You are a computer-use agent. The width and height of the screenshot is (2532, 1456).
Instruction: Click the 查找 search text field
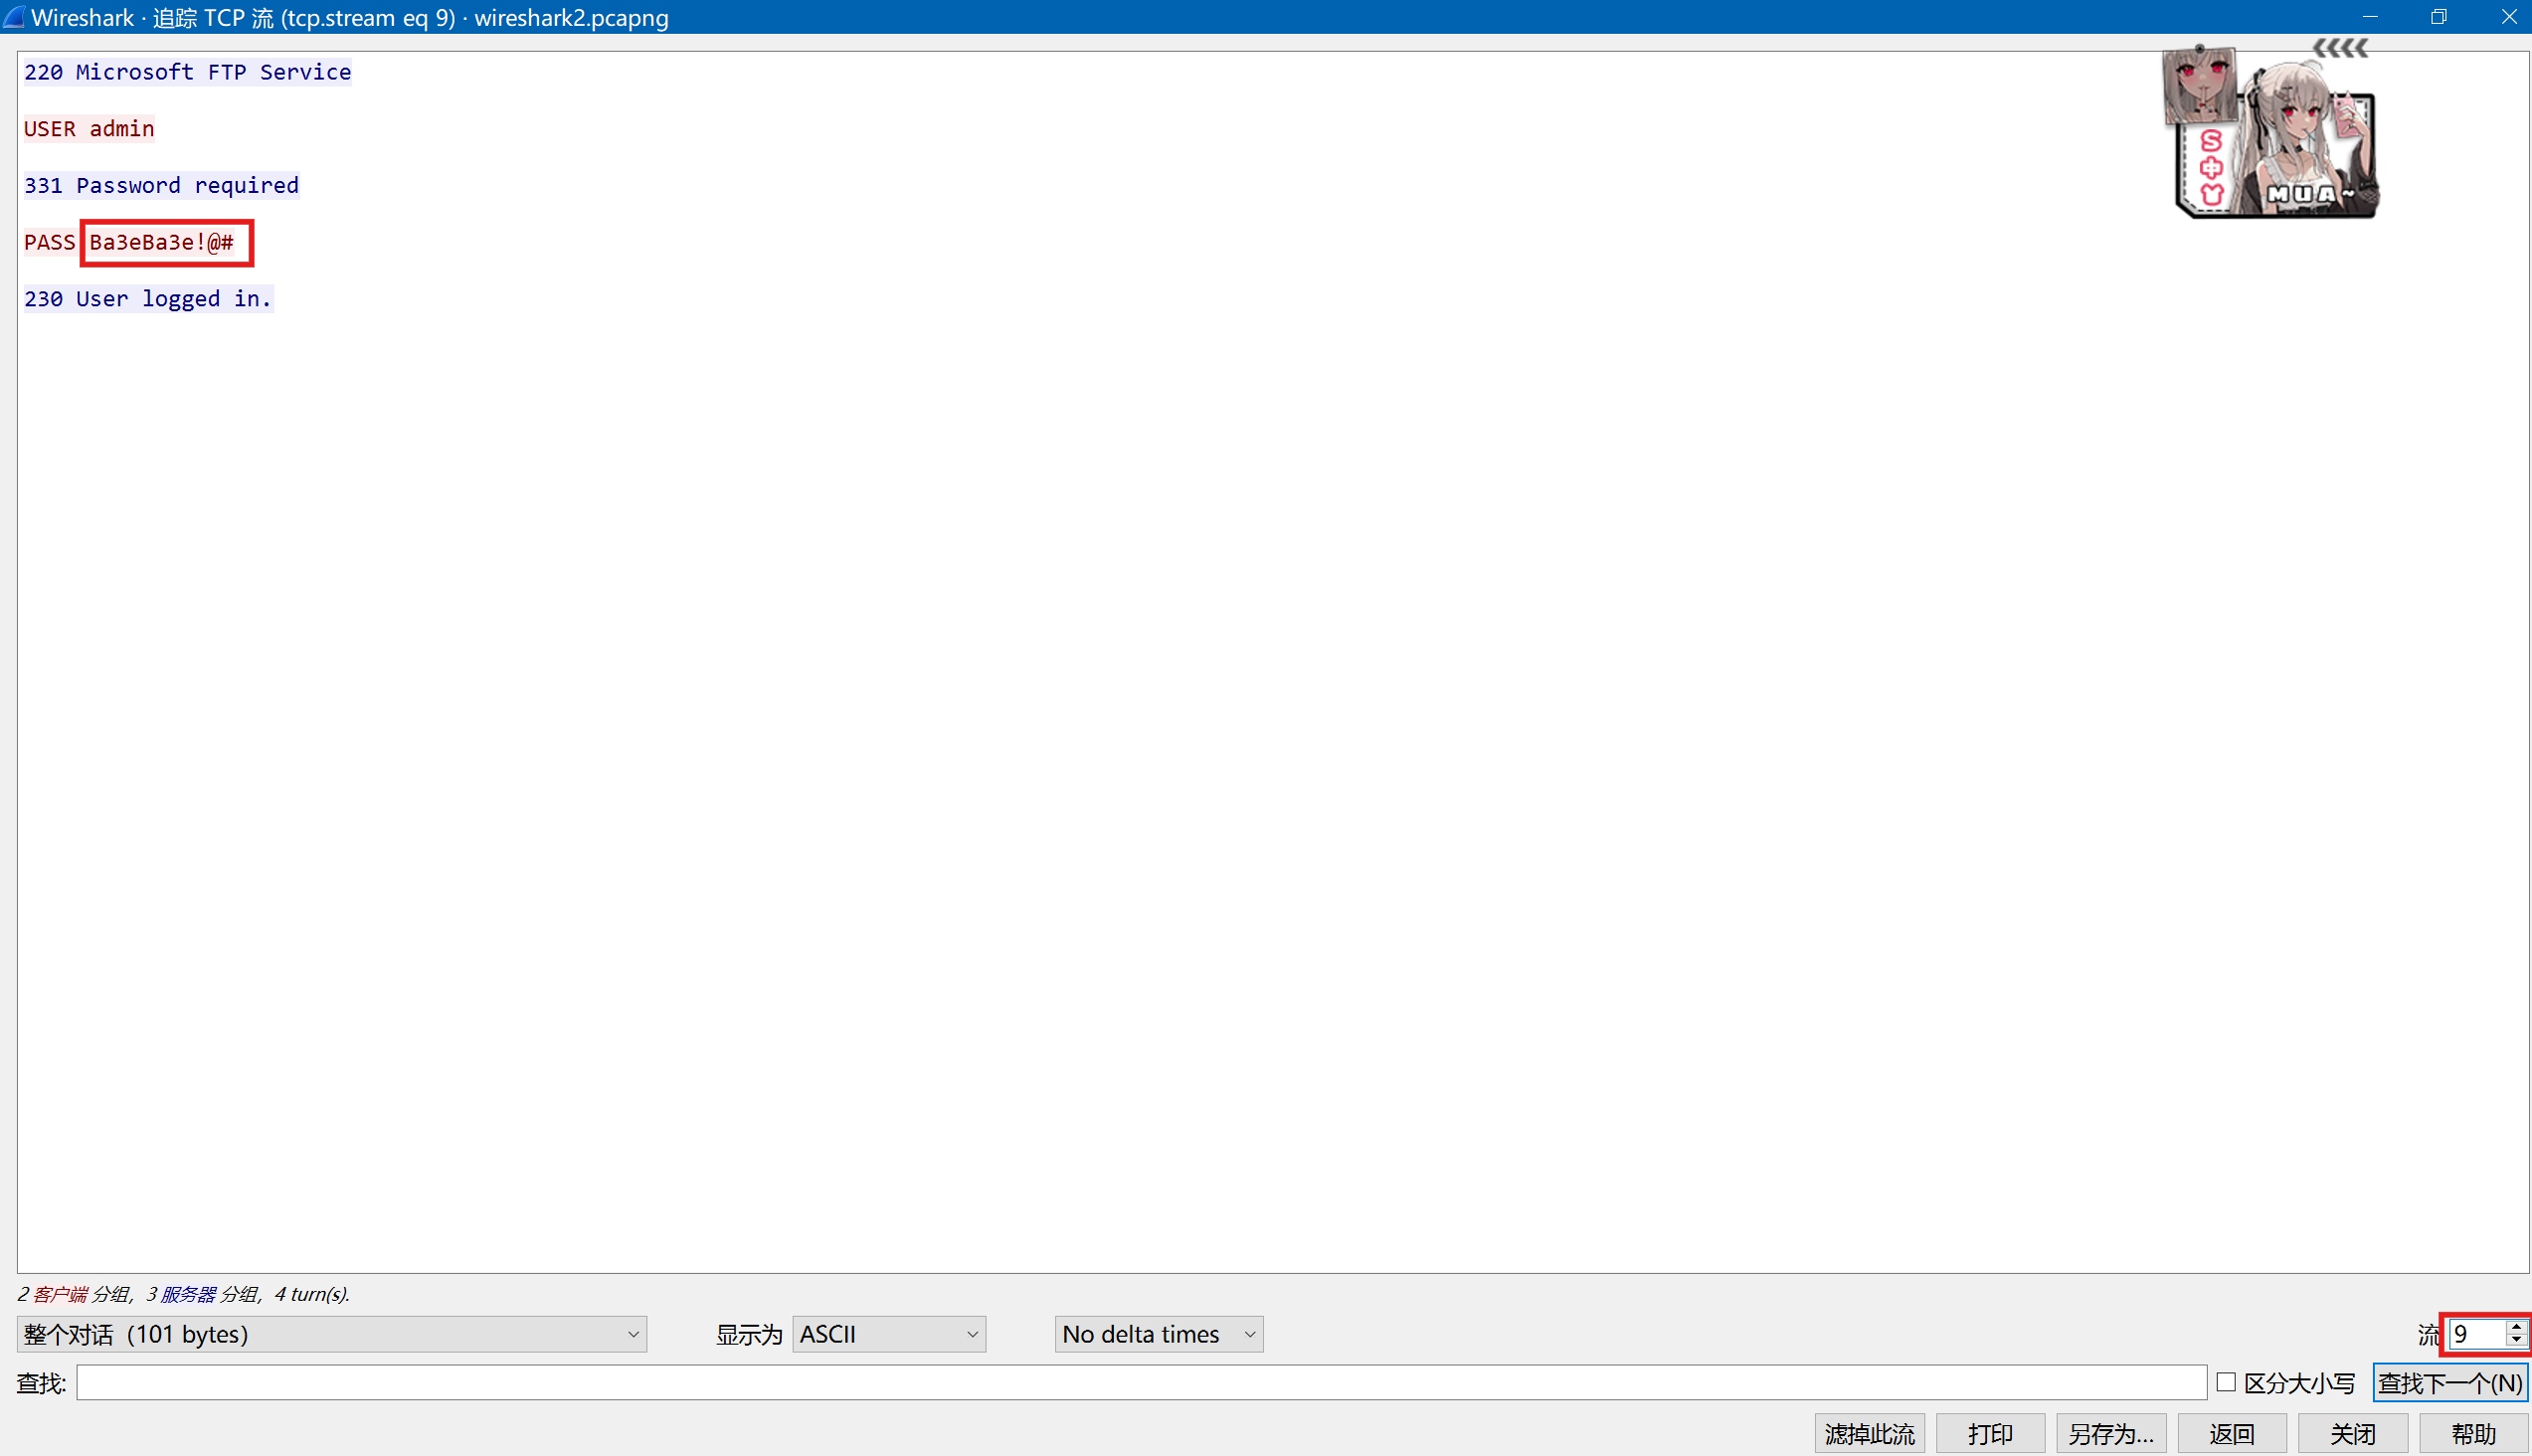coord(1140,1383)
